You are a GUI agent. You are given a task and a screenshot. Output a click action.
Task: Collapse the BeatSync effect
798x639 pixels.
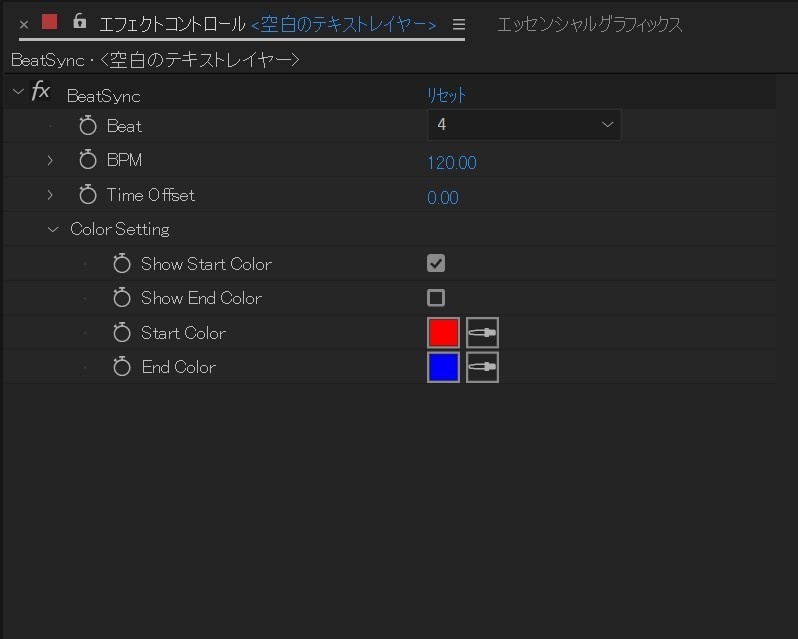tap(18, 92)
